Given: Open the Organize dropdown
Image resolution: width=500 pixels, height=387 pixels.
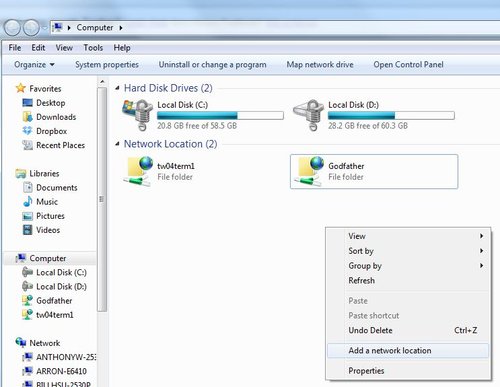Looking at the screenshot, I should [x=34, y=64].
